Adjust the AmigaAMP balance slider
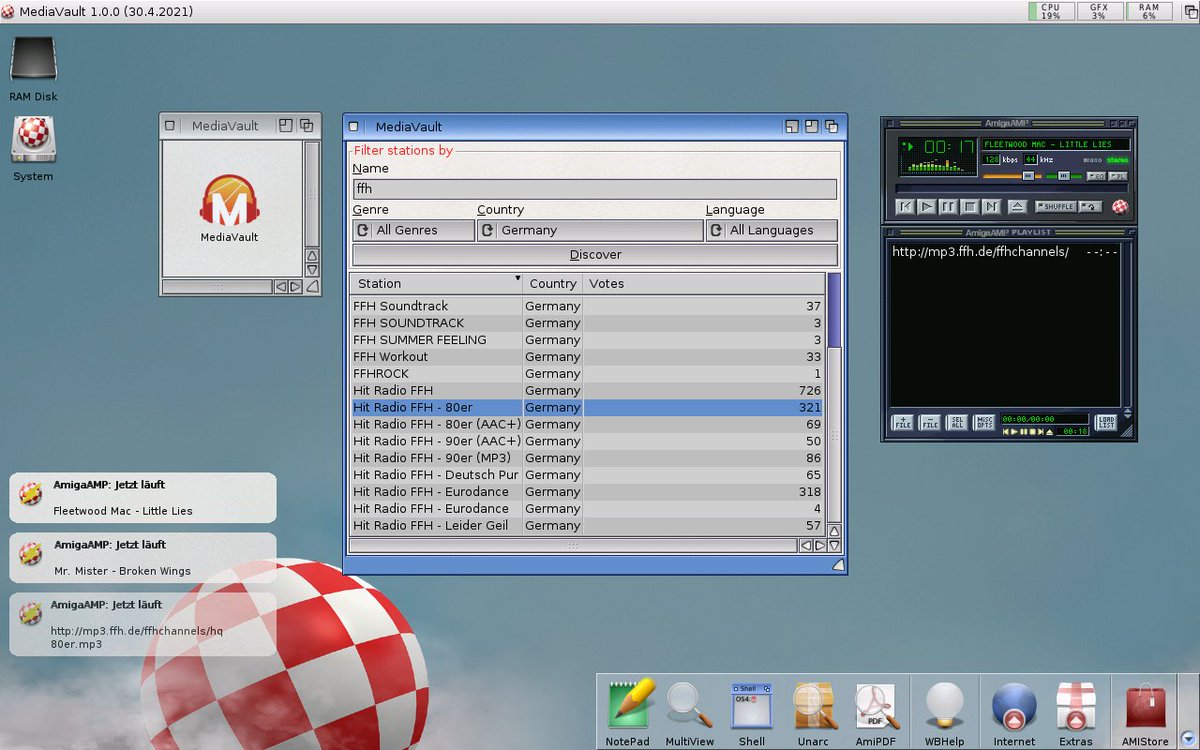1200x750 pixels. tap(1064, 177)
